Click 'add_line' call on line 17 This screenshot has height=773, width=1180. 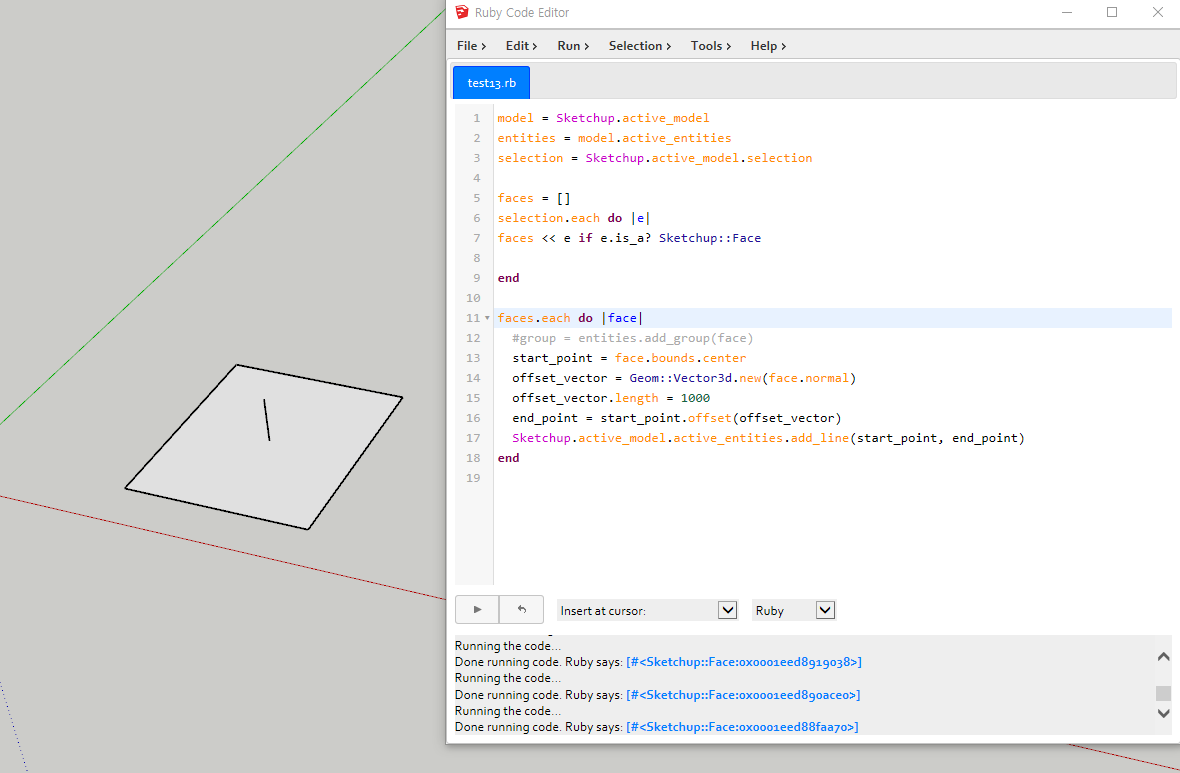point(820,438)
